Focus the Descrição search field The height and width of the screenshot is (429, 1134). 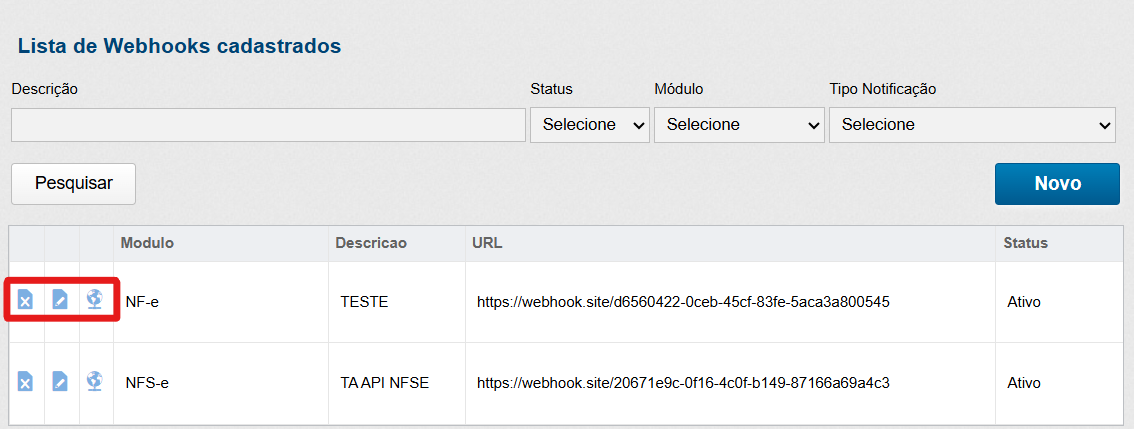coord(268,125)
